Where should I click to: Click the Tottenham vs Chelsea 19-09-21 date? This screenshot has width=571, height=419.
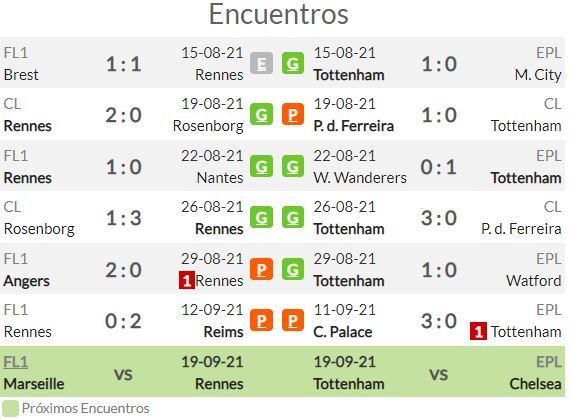(x=344, y=362)
